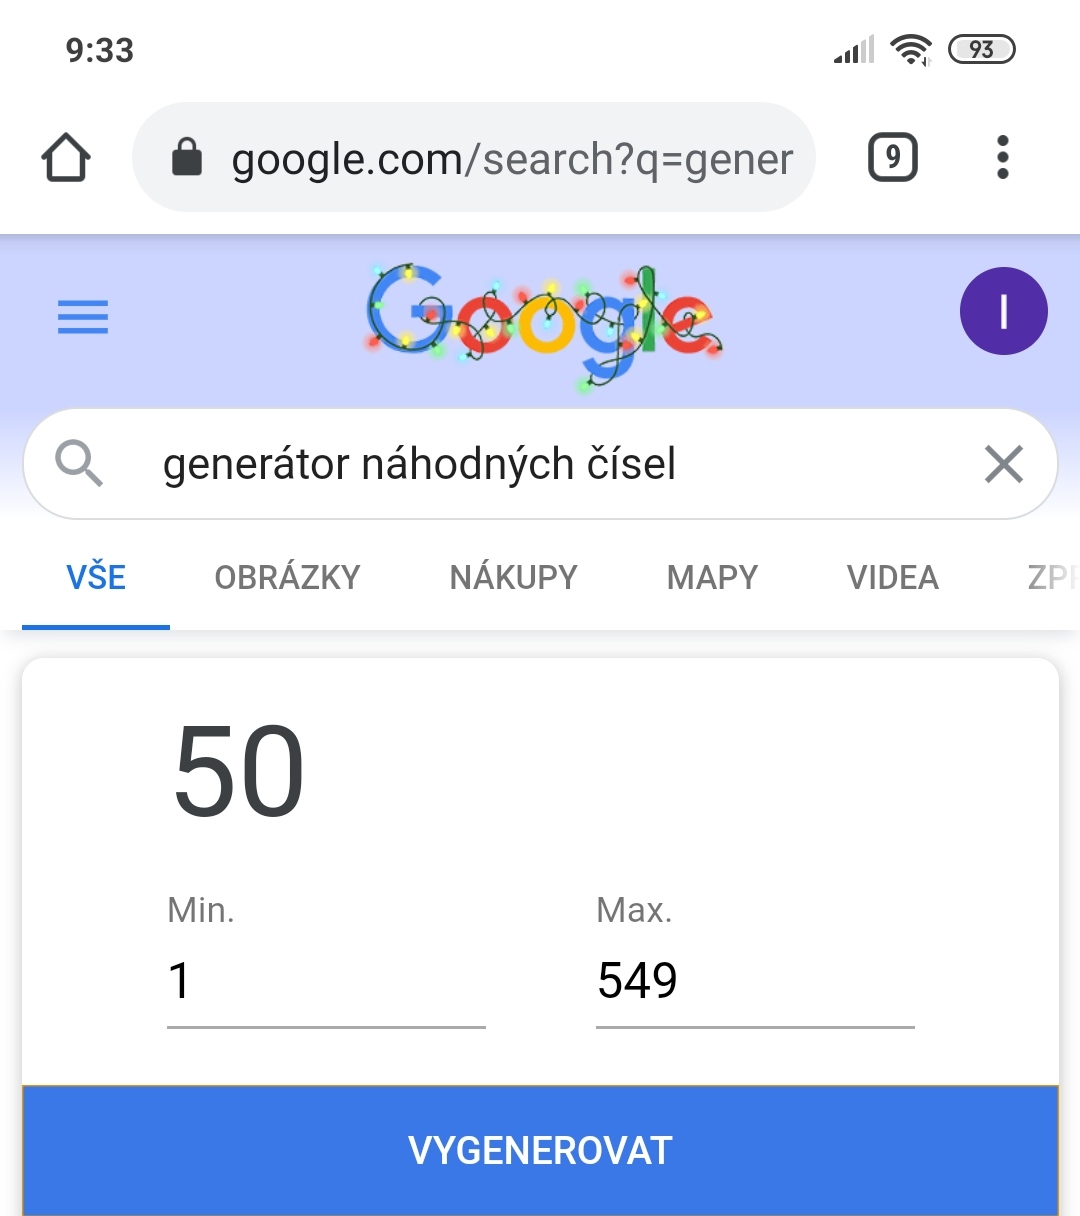This screenshot has height=1216, width=1080.
Task: Focus the Min. value field
Action: (x=325, y=981)
